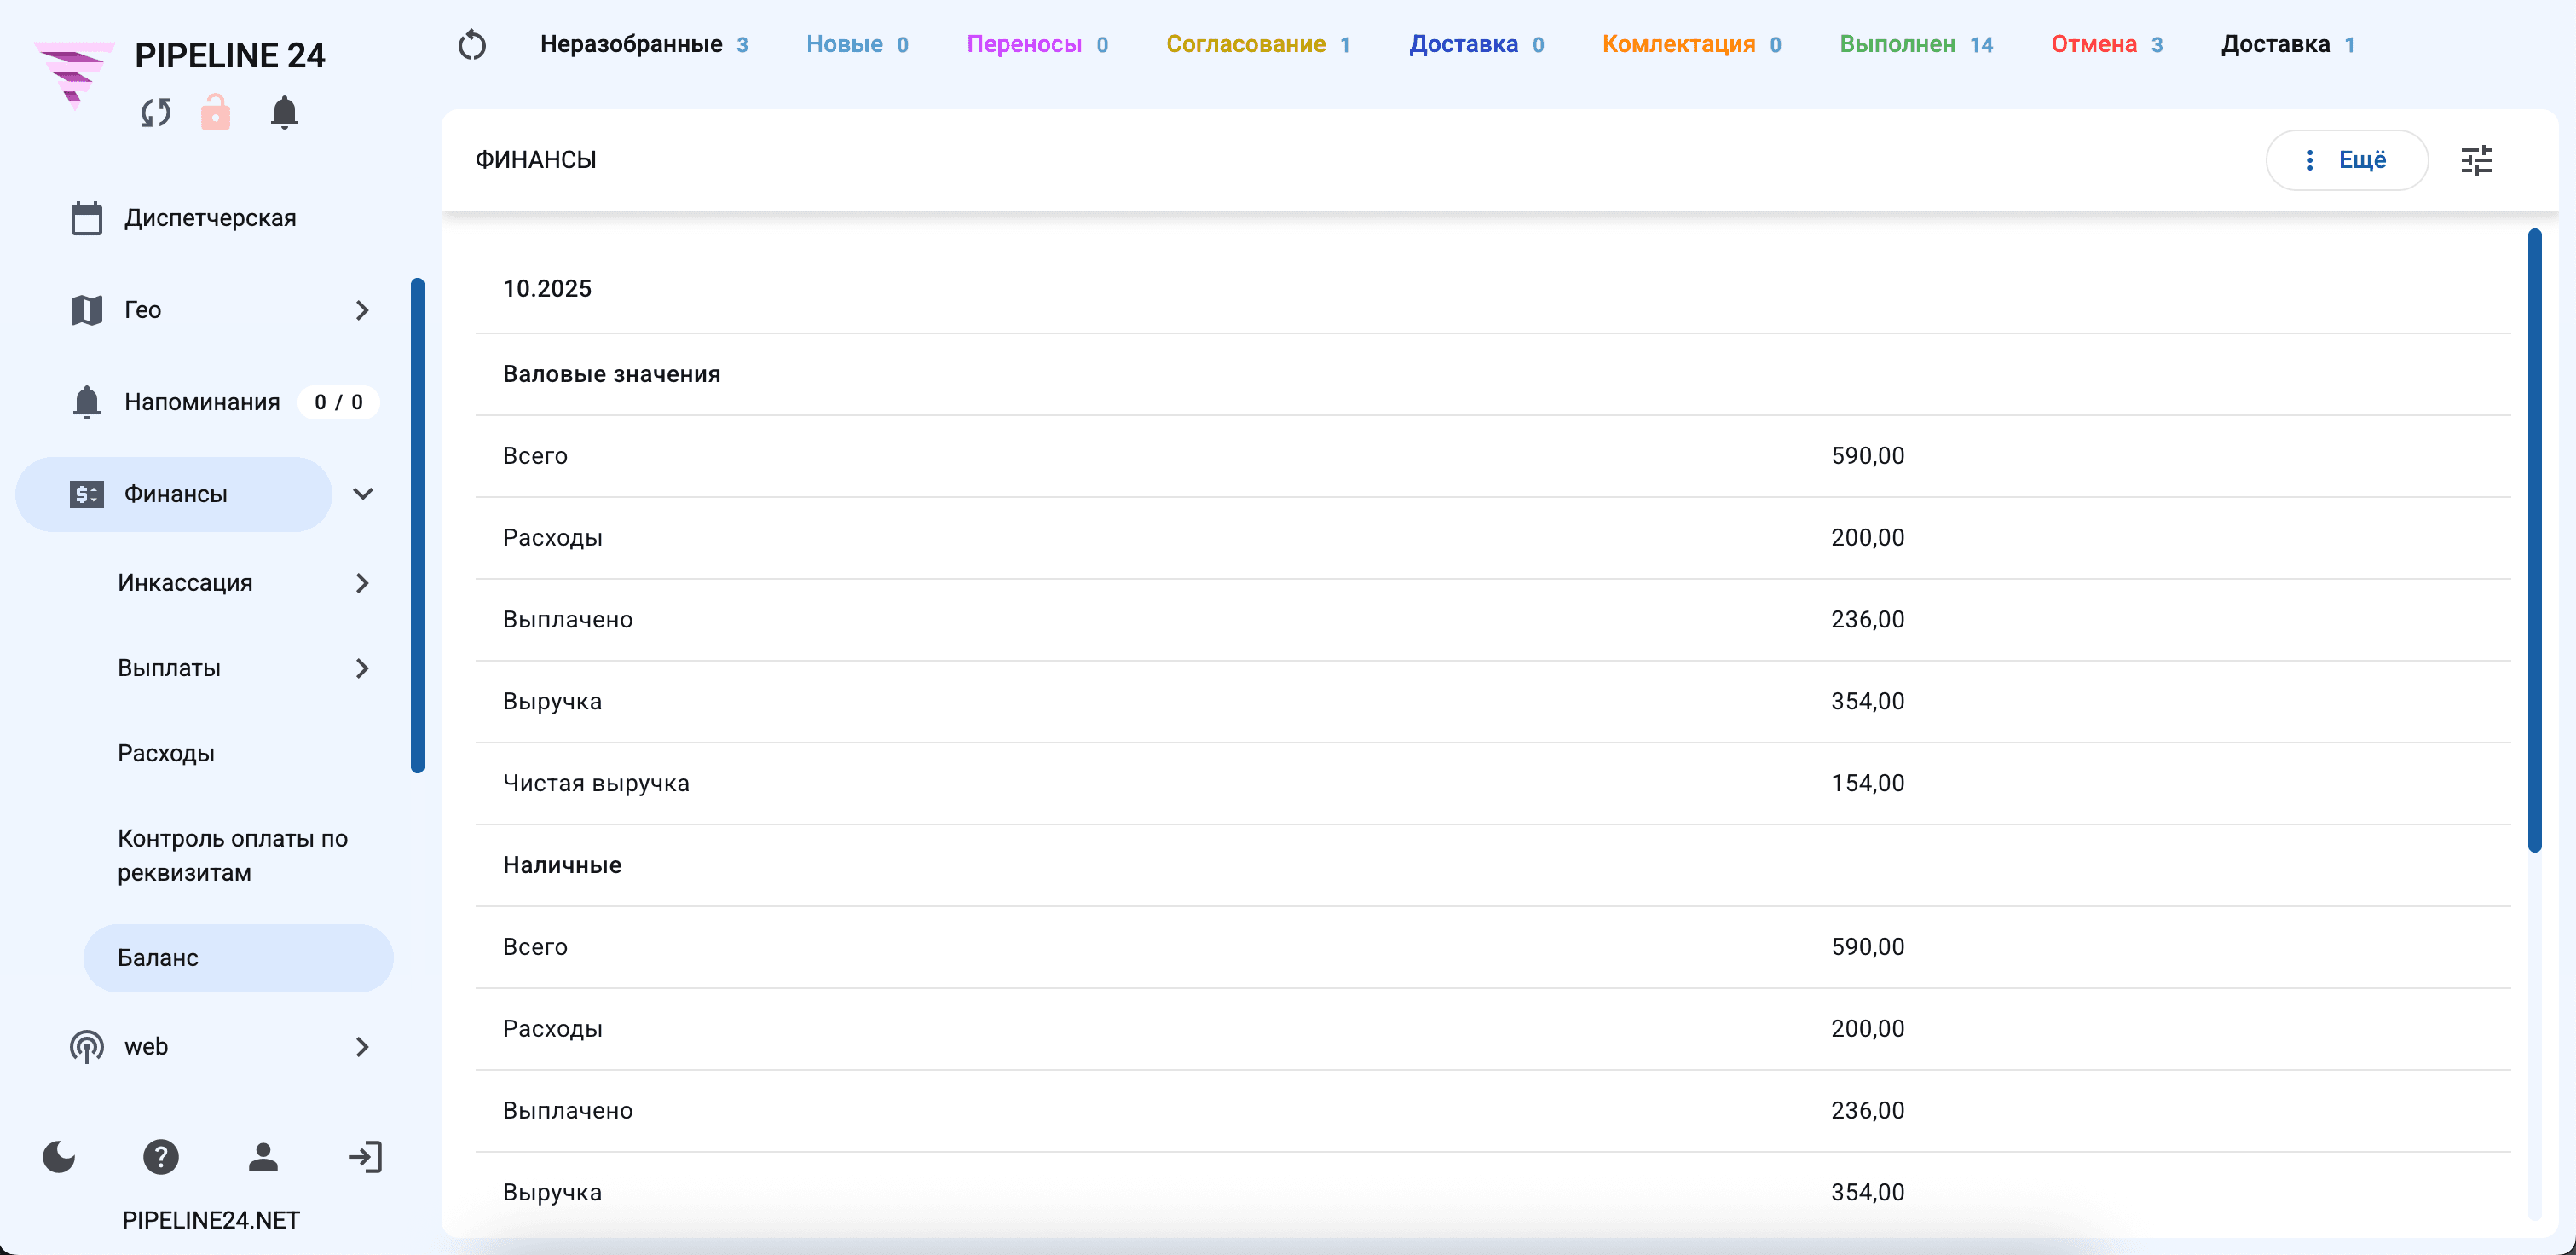Click the sync arrows icon under the logo
2576x1255 pixels.
pos(156,112)
